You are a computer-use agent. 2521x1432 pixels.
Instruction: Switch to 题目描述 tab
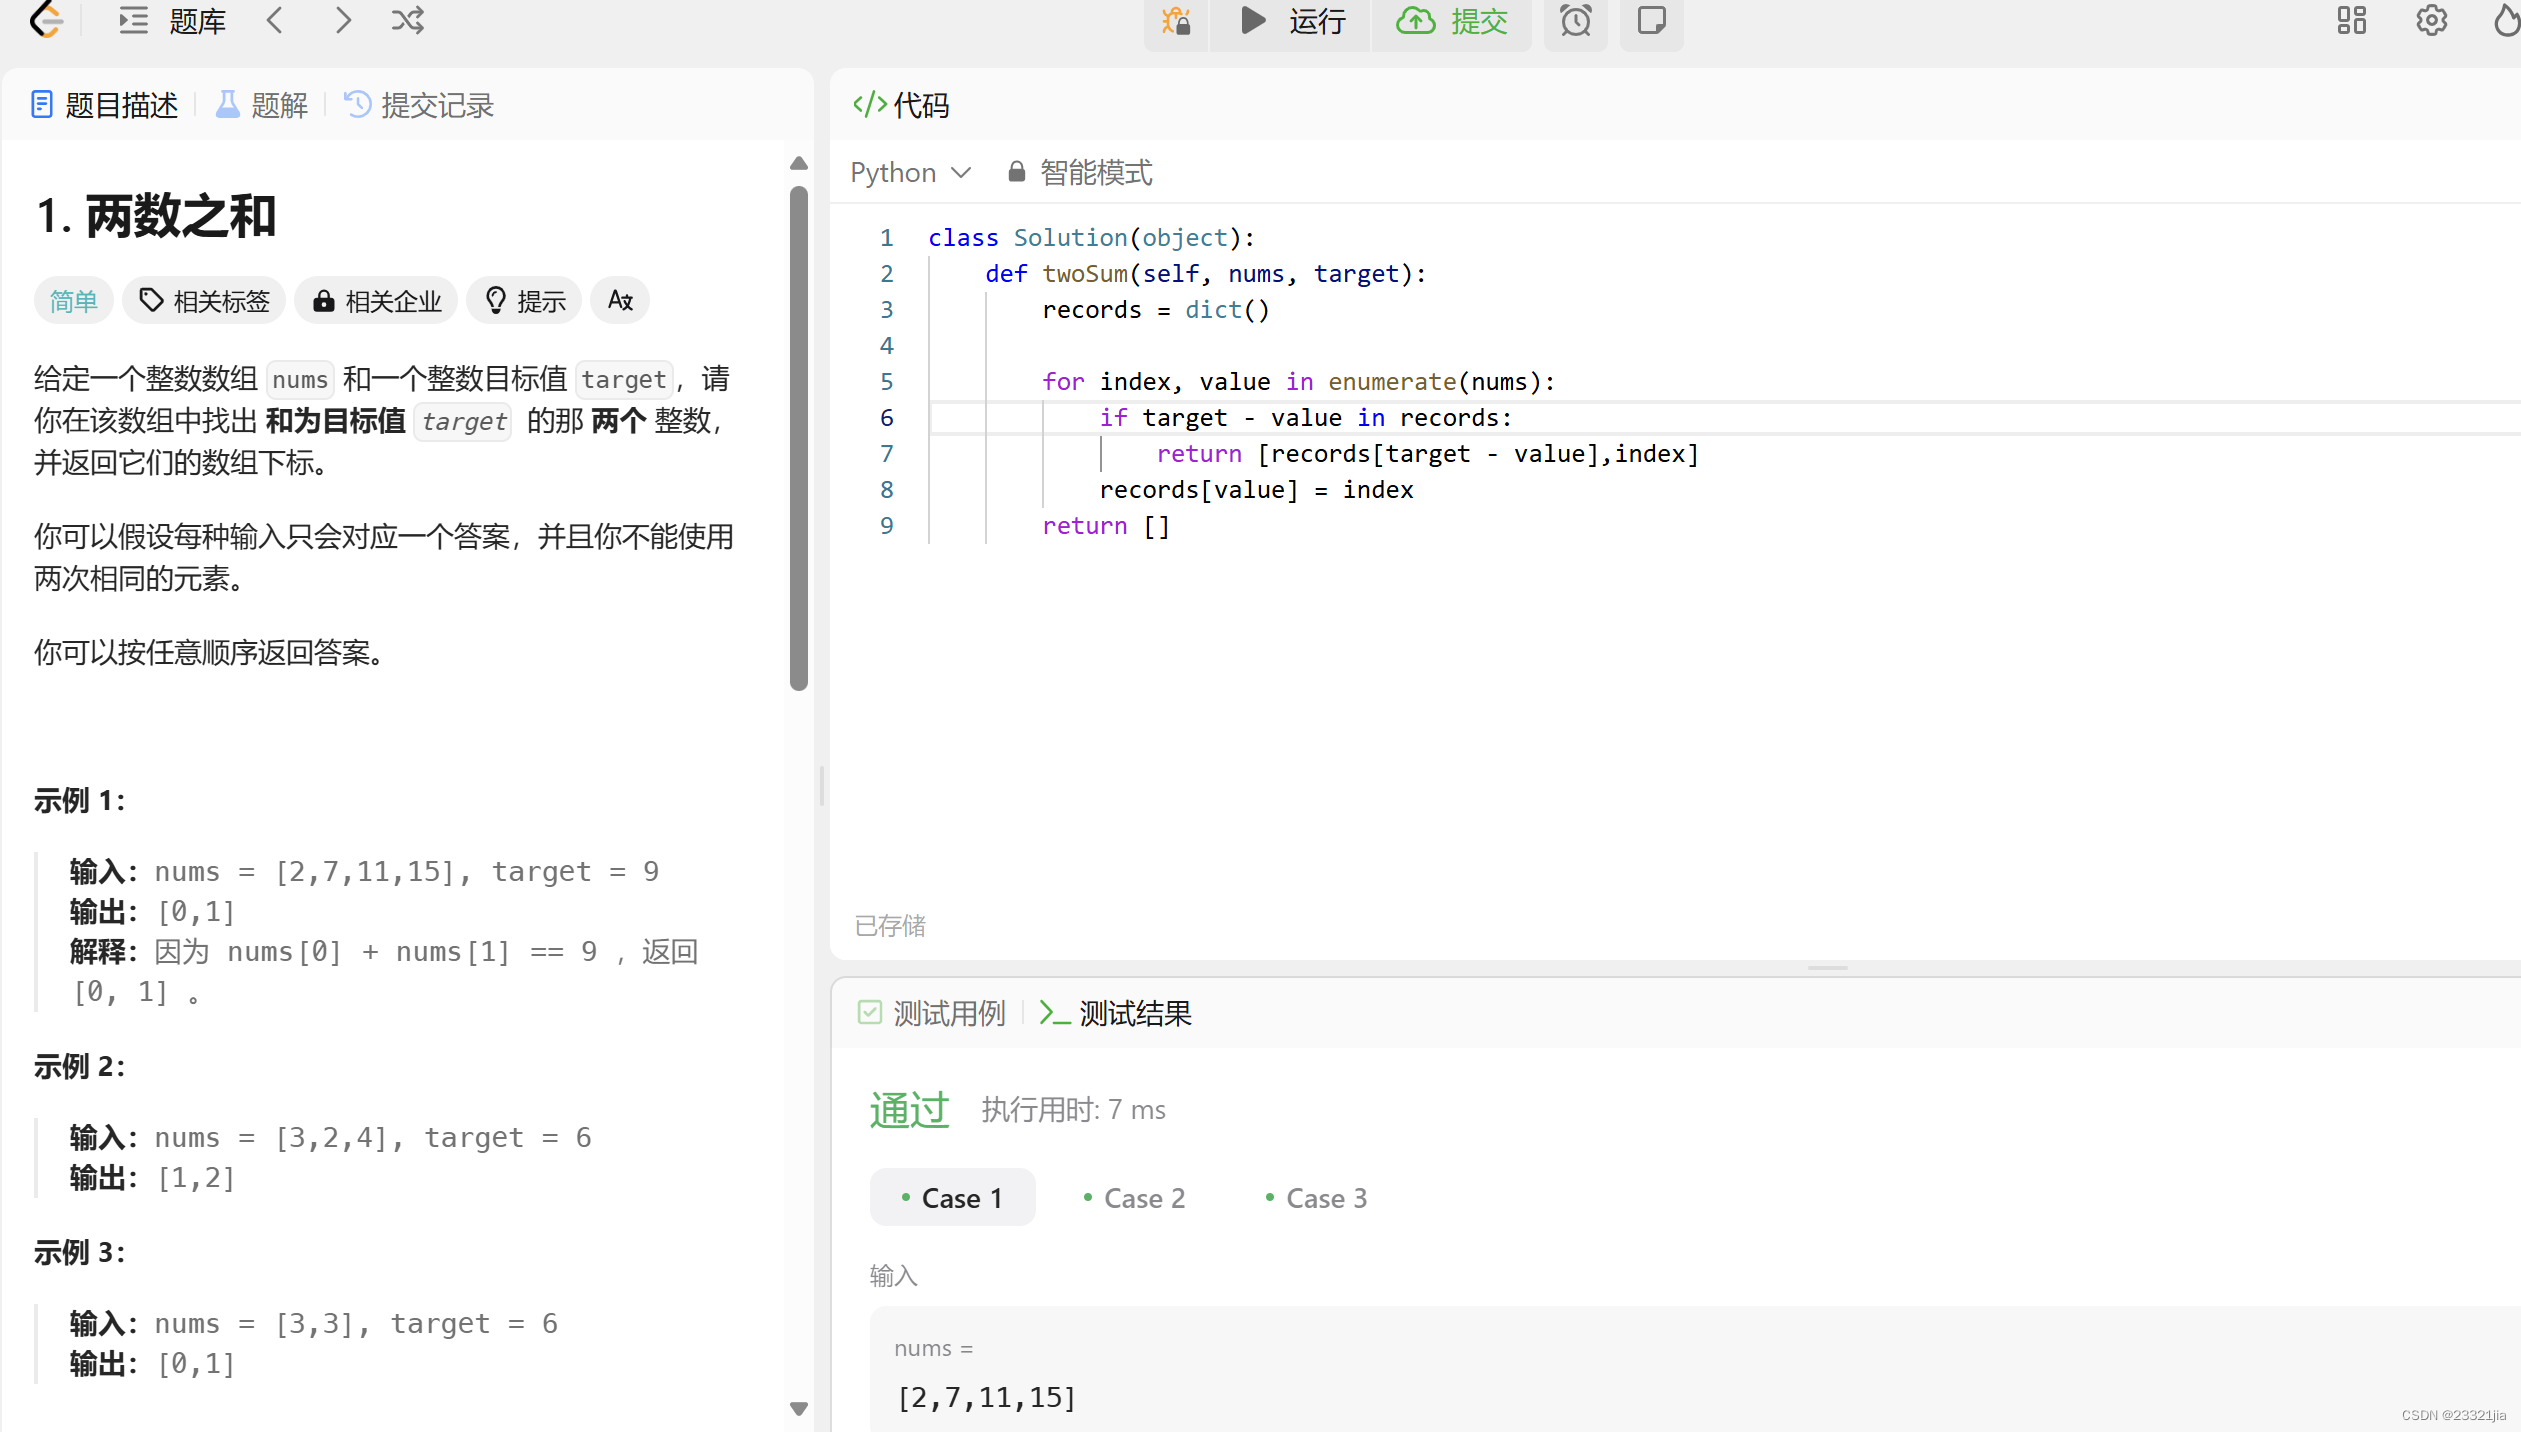click(x=105, y=105)
